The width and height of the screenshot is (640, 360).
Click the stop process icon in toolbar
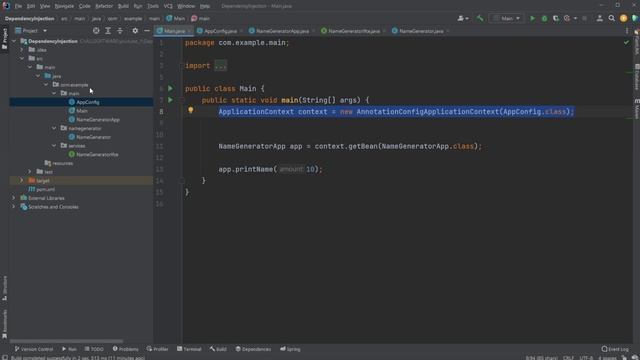coord(584,18)
